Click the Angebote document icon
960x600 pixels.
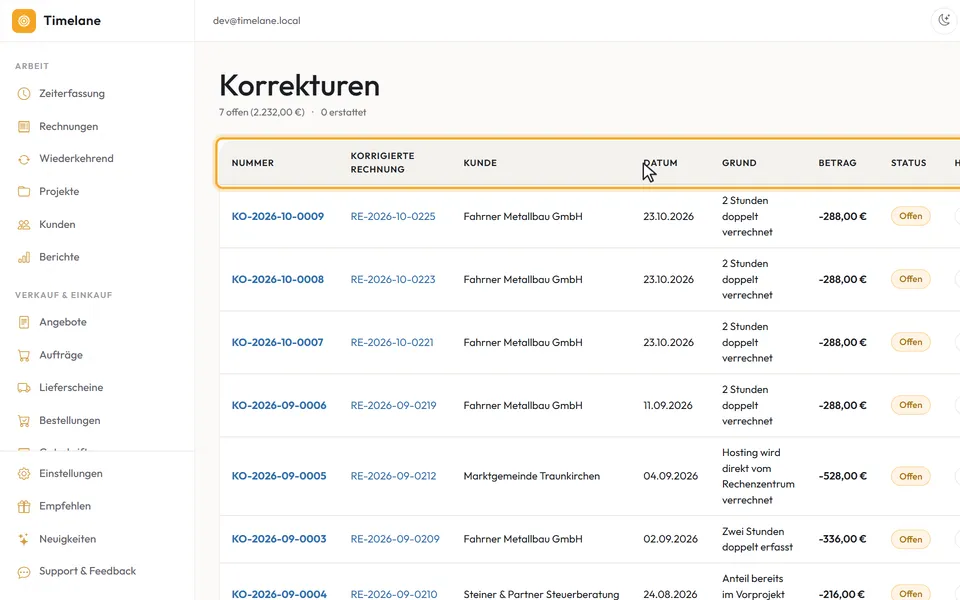tap(24, 322)
